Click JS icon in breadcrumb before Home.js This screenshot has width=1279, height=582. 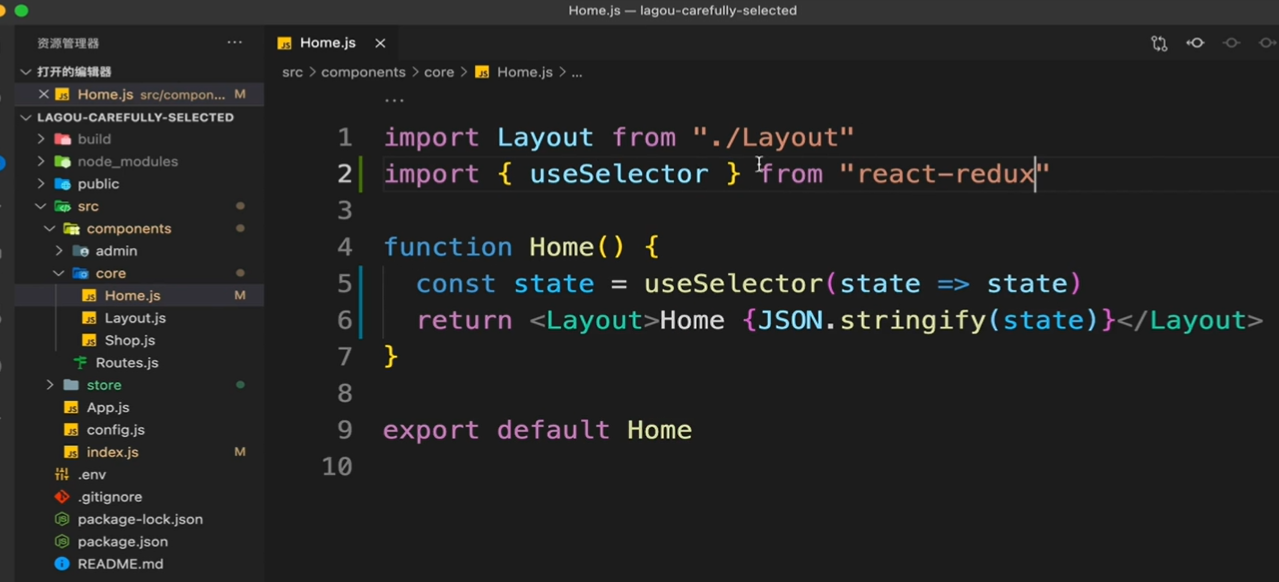[x=482, y=72]
